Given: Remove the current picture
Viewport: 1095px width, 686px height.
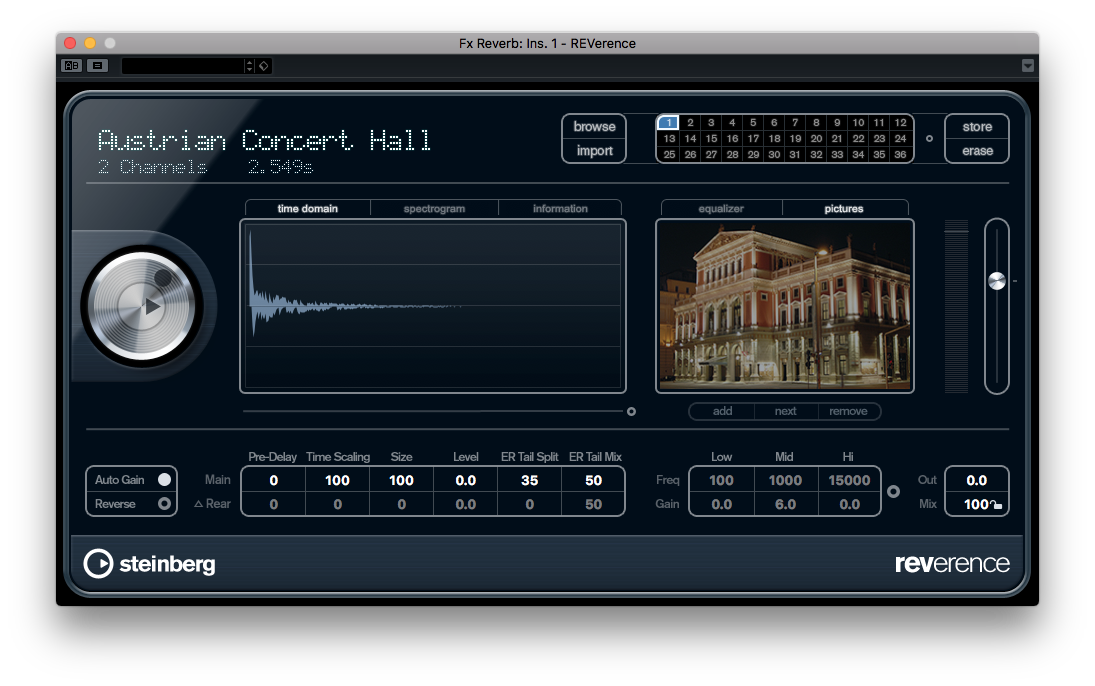Looking at the screenshot, I should (848, 411).
